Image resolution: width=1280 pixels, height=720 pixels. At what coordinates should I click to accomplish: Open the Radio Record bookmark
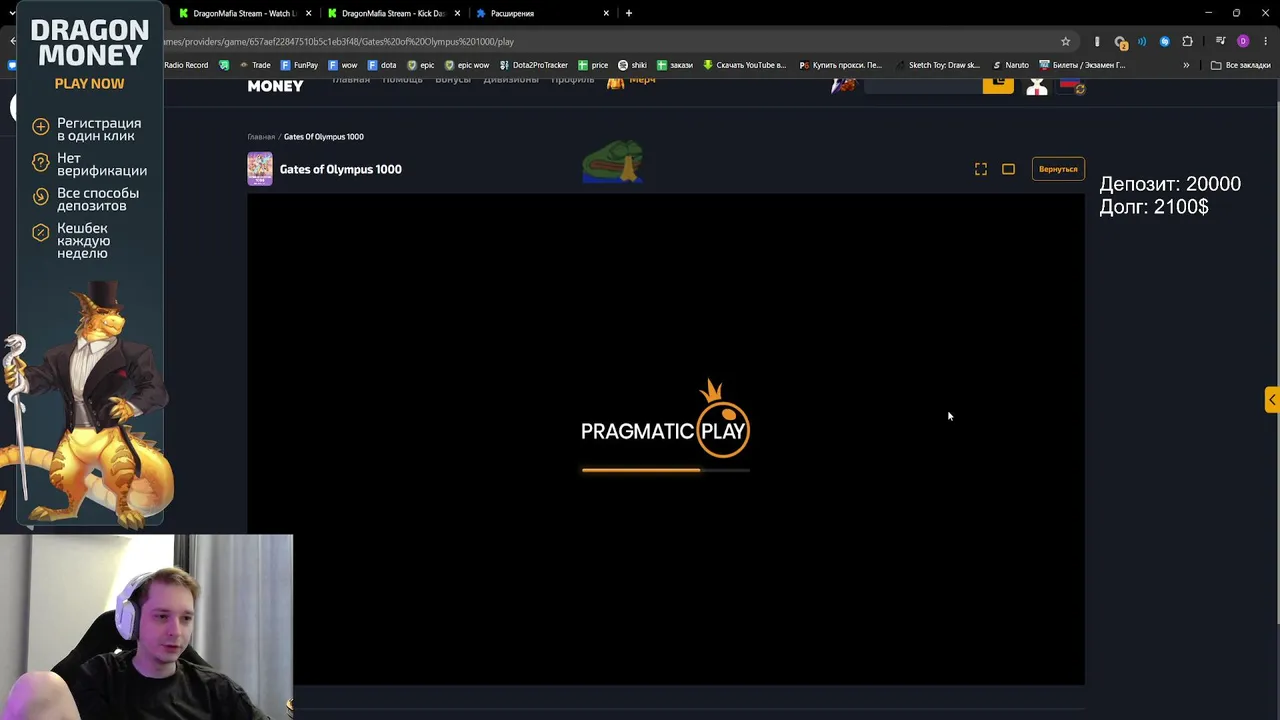(186, 65)
